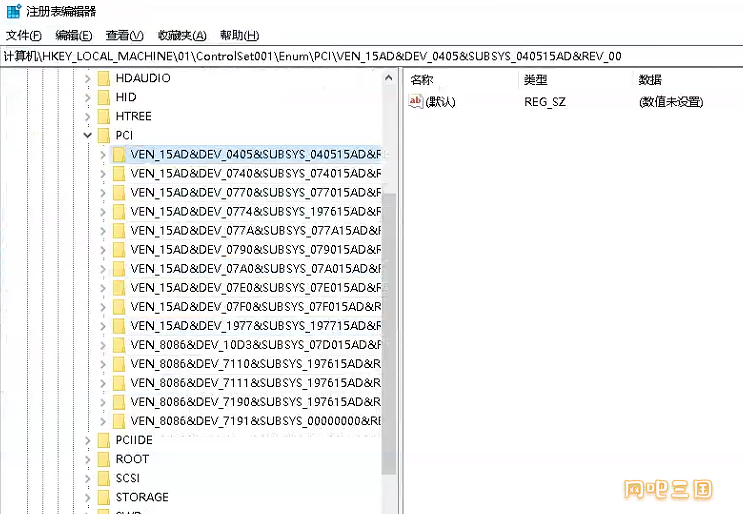Click folder icon of VEN_8086&DEV_7110 key
743x514 pixels.
(x=119, y=364)
